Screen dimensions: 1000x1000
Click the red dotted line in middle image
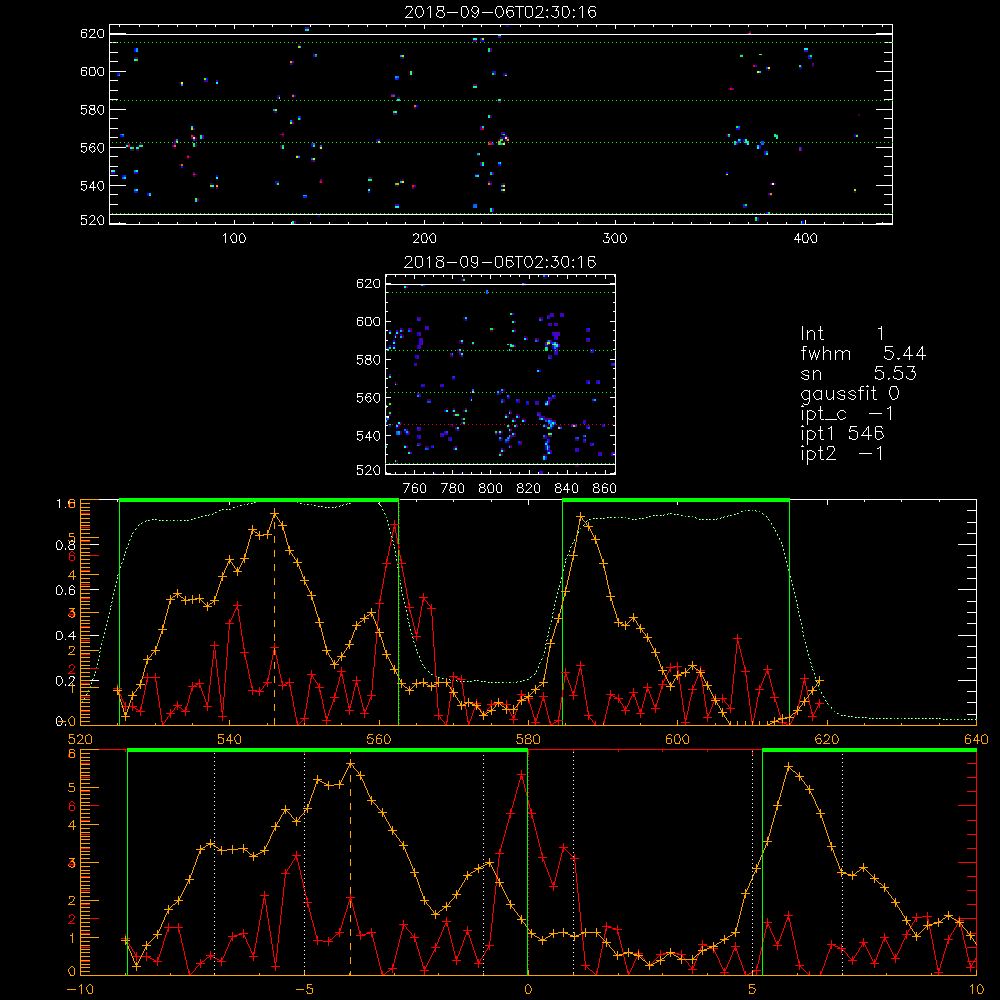click(500, 425)
